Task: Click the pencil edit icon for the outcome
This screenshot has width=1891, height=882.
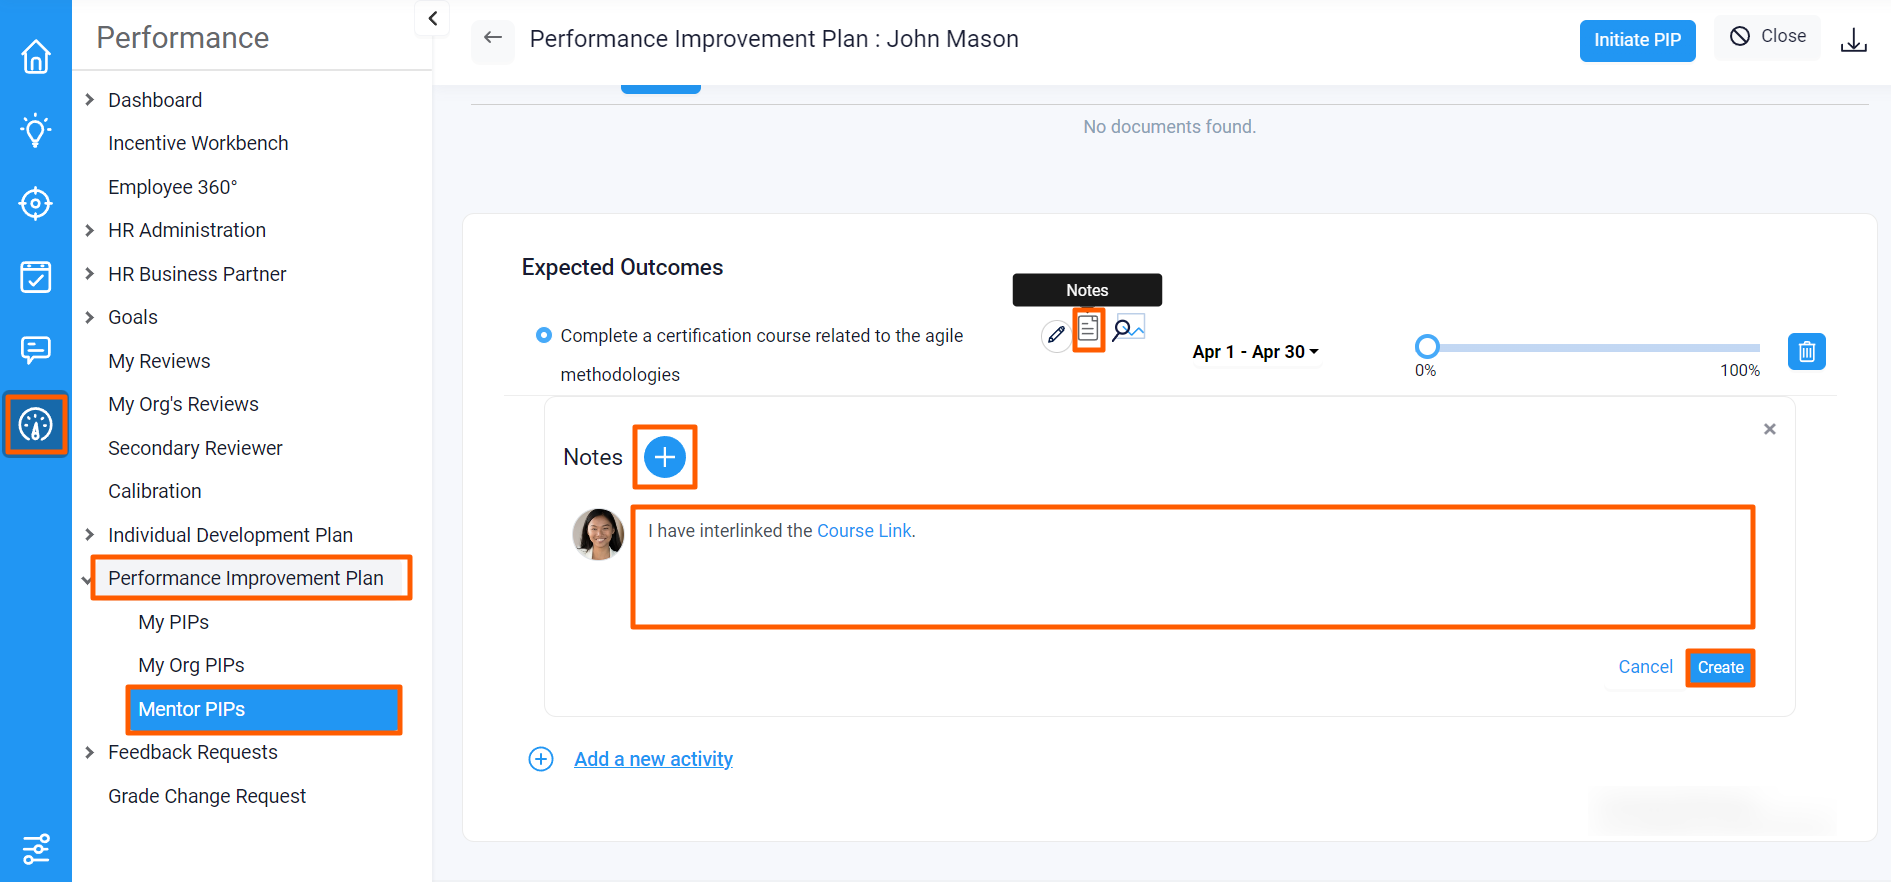Action: [x=1056, y=334]
